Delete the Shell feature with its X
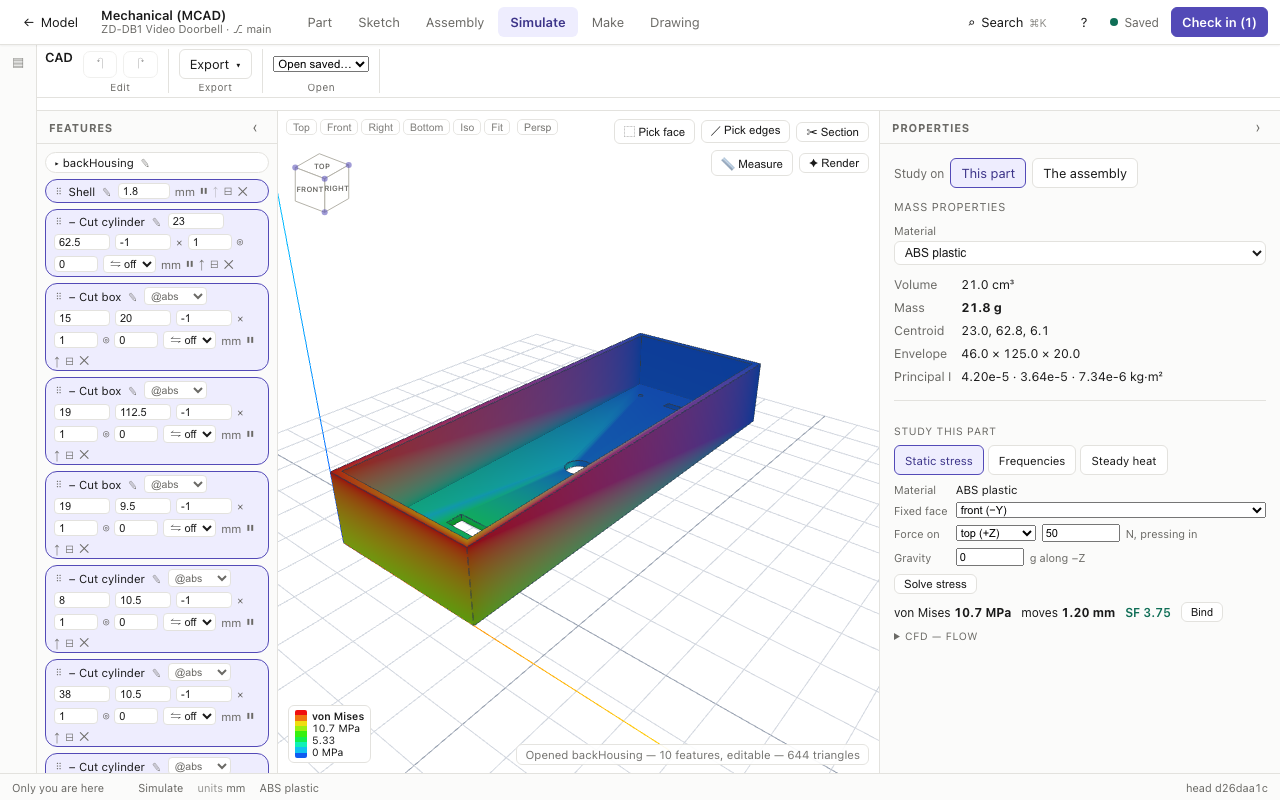The height and width of the screenshot is (800, 1280). [x=243, y=192]
